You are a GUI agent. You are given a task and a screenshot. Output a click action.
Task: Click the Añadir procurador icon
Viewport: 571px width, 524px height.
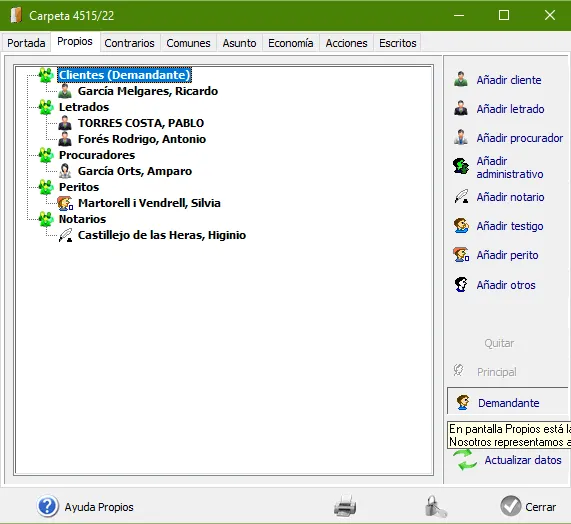(461, 138)
